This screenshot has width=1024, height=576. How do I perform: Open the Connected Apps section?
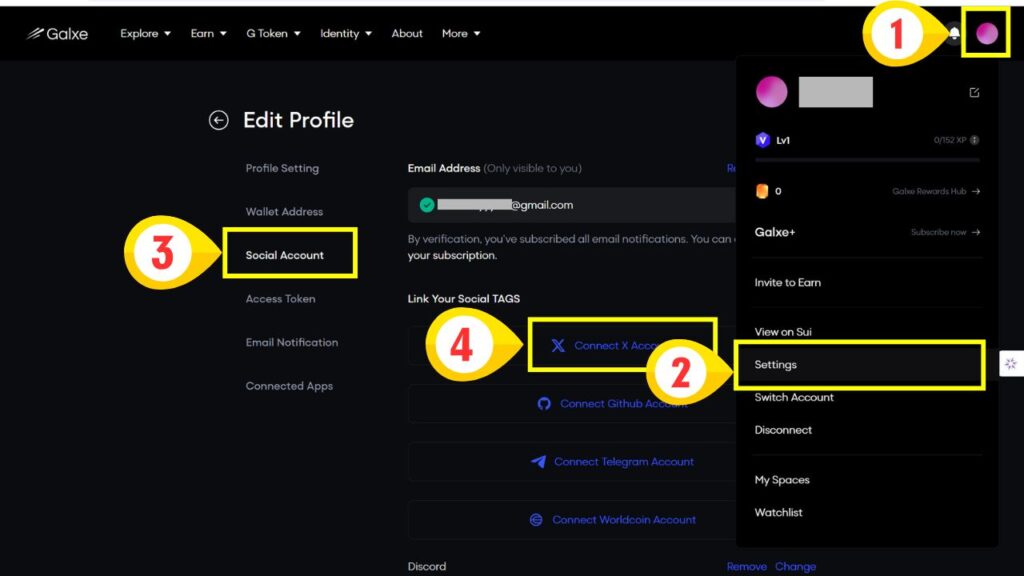coord(289,386)
